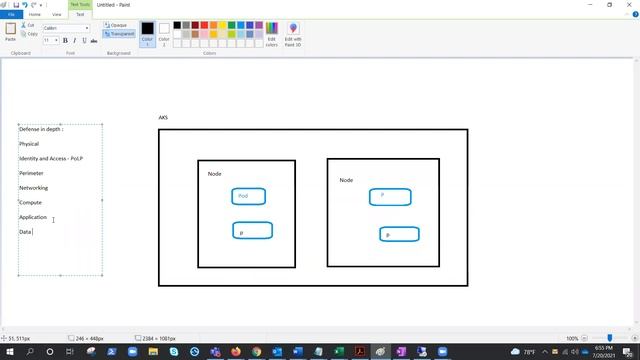Click the Text Tools contextual tab header
This screenshot has width=640, height=360.
click(x=80, y=4)
